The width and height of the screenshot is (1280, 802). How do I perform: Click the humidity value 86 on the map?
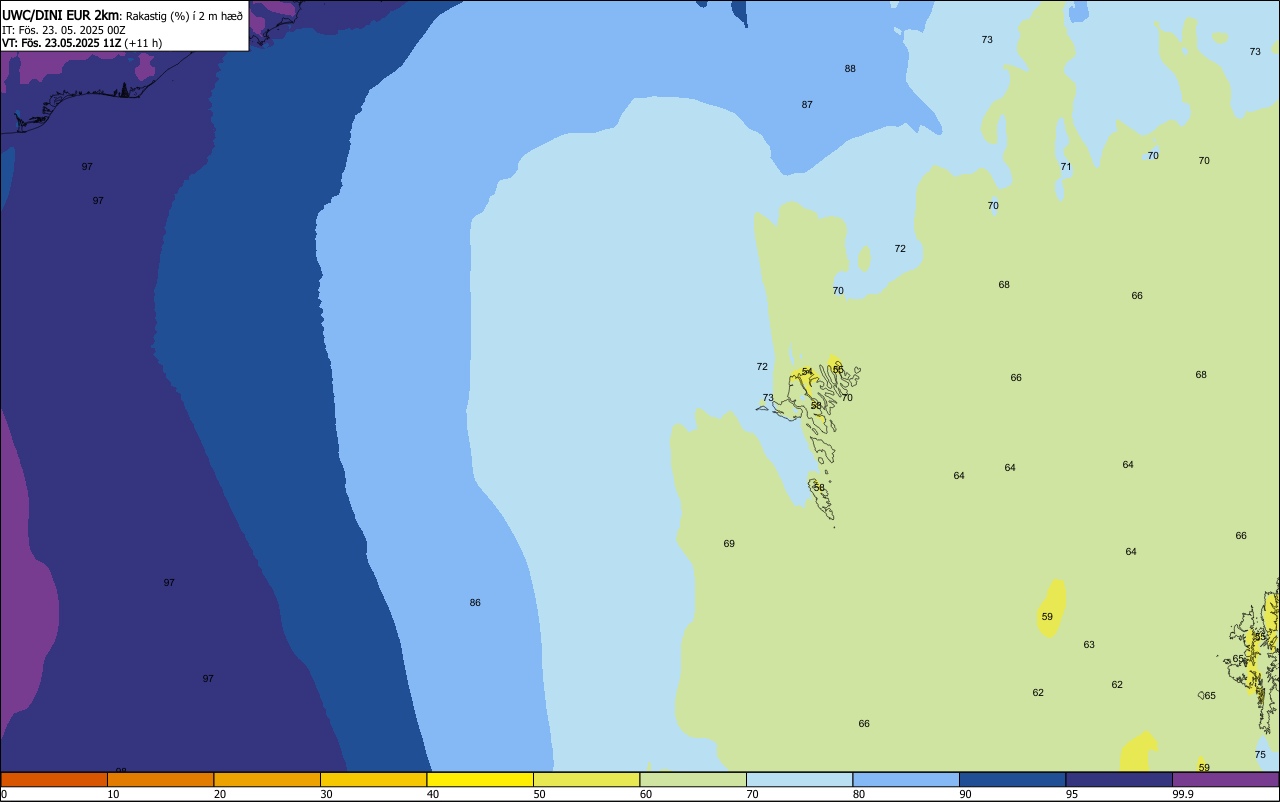tap(475, 603)
